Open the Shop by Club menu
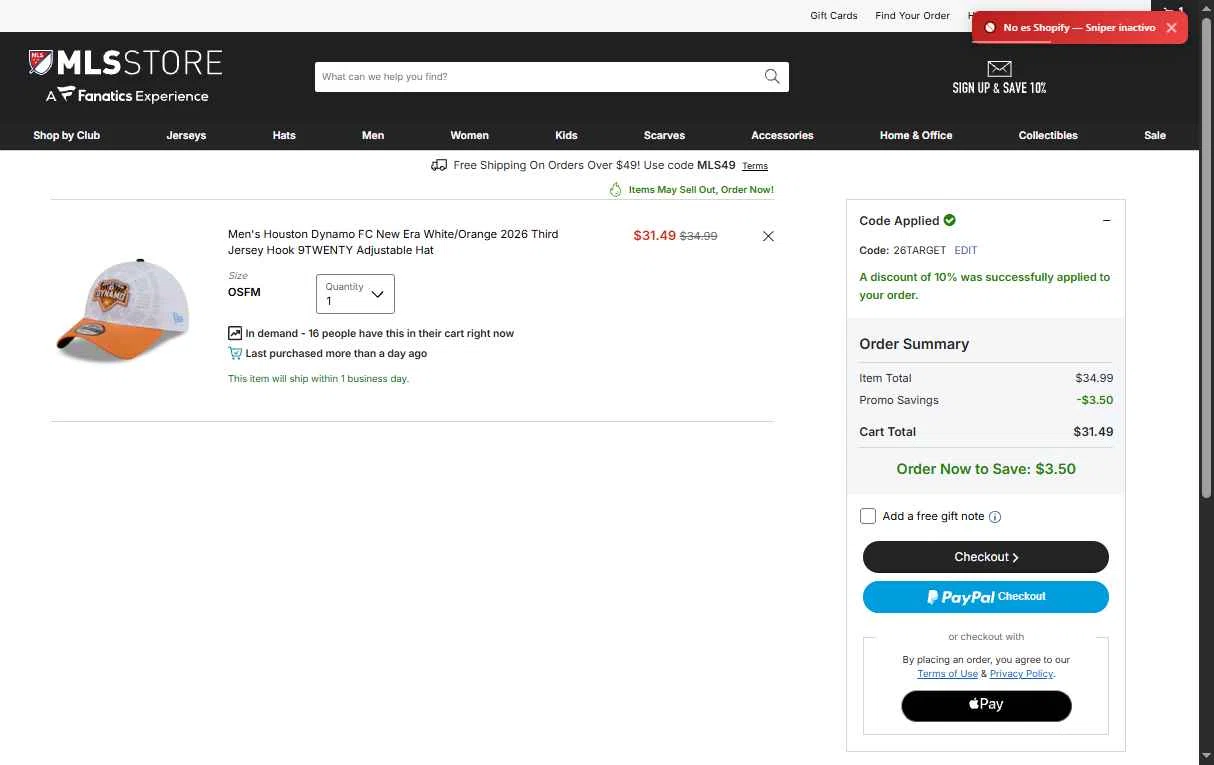 [67, 135]
